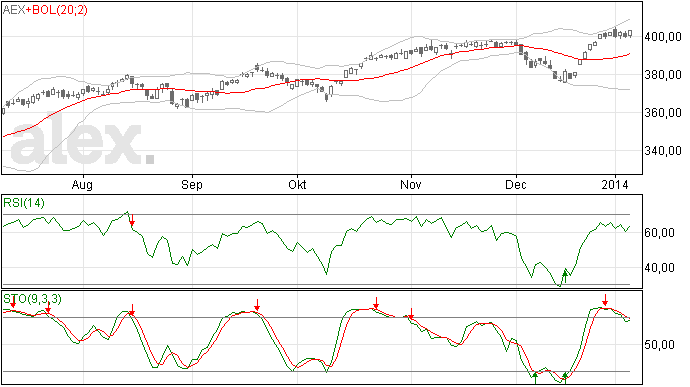Click the 360,00 price axis label
This screenshot has width=690, height=387.
click(x=663, y=113)
